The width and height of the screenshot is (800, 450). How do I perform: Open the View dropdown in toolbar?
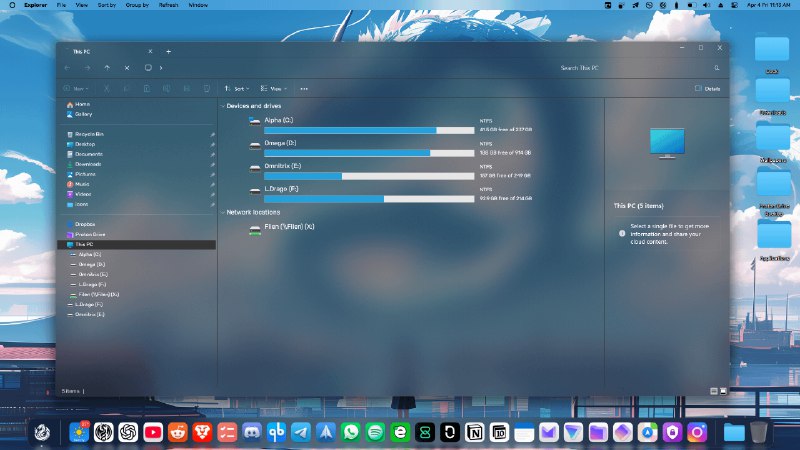click(x=274, y=89)
